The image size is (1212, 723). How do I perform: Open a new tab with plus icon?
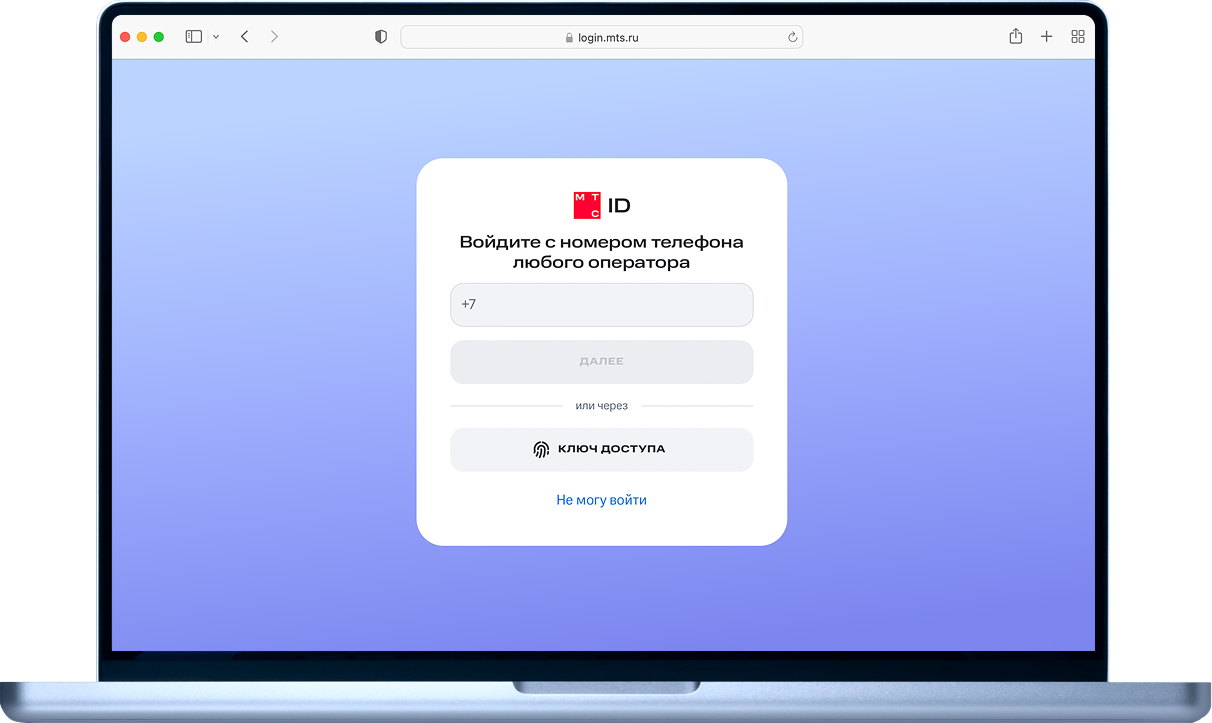pyautogui.click(x=1046, y=37)
